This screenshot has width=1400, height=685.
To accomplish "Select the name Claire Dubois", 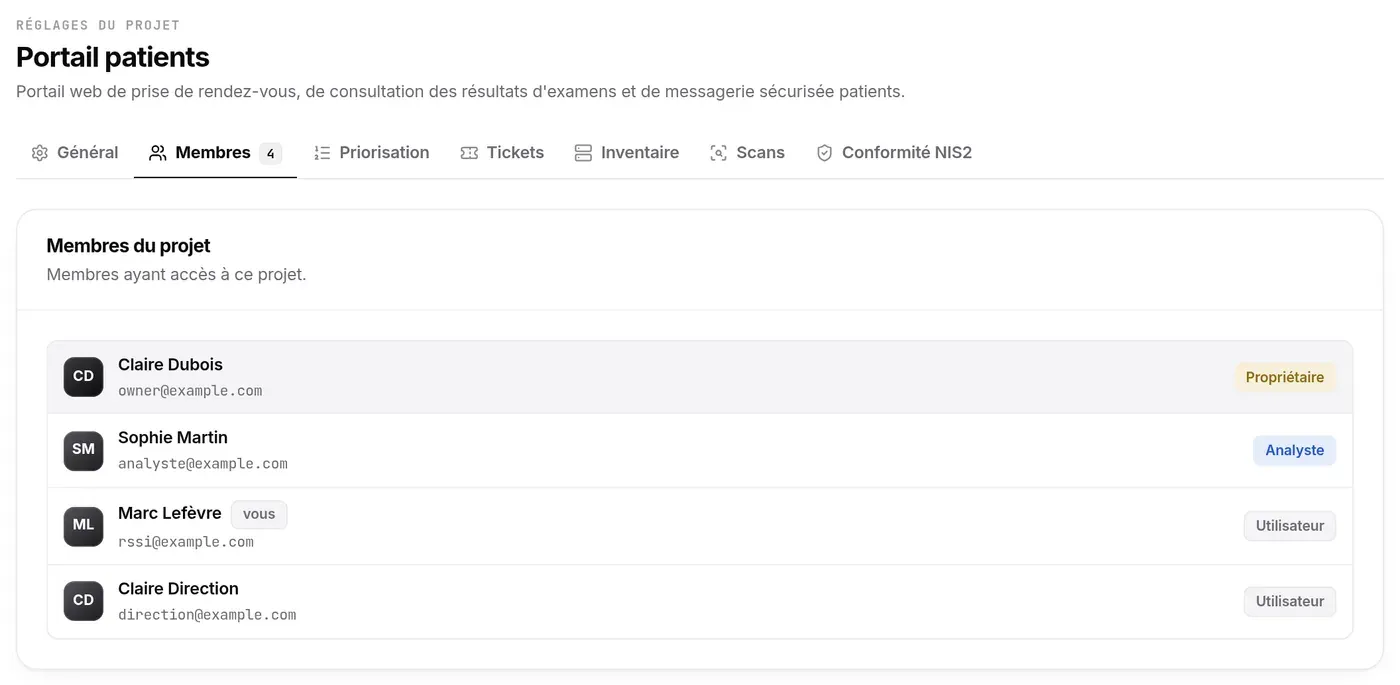I will pos(170,364).
